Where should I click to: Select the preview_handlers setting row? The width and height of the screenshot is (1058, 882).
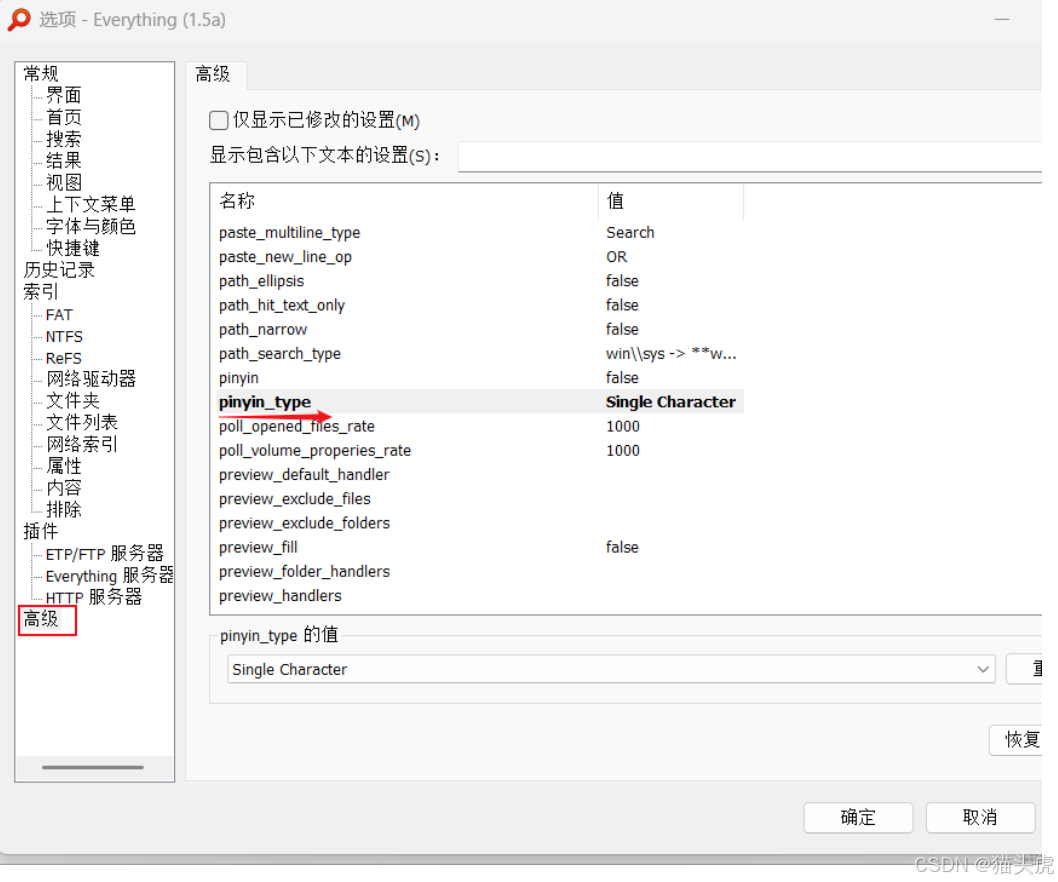(x=480, y=597)
